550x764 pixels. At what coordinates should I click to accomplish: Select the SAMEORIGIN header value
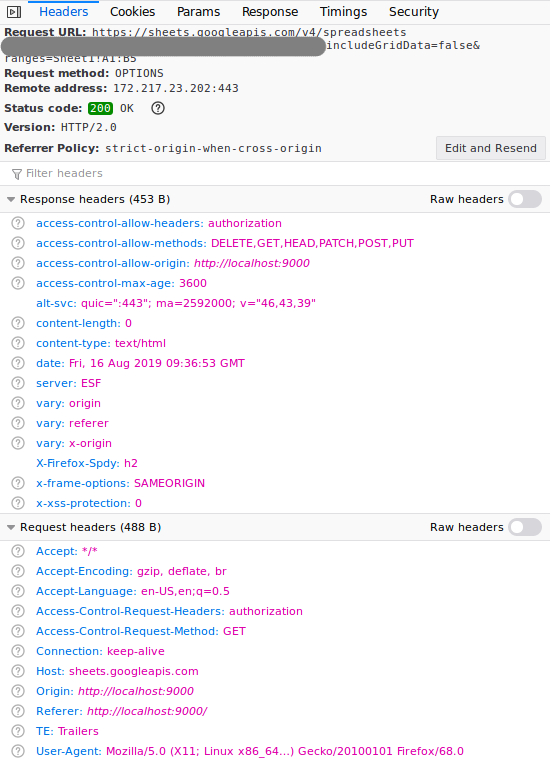point(170,483)
